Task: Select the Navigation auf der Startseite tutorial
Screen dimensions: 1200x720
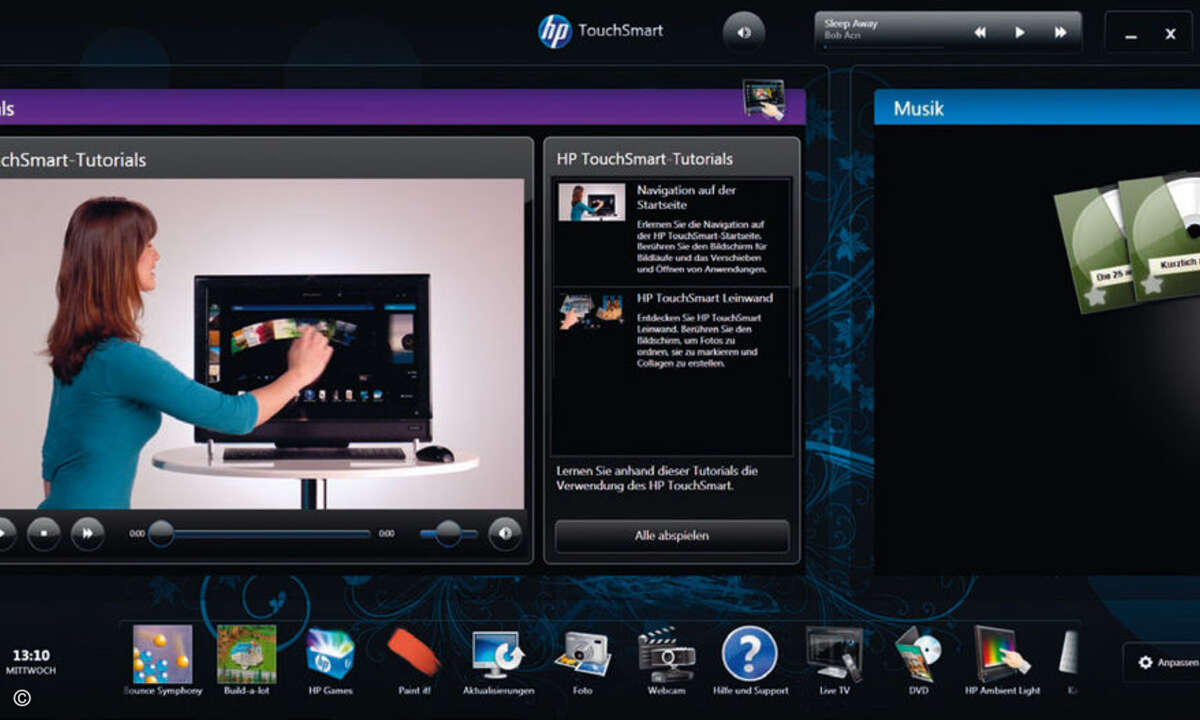Action: coord(672,232)
